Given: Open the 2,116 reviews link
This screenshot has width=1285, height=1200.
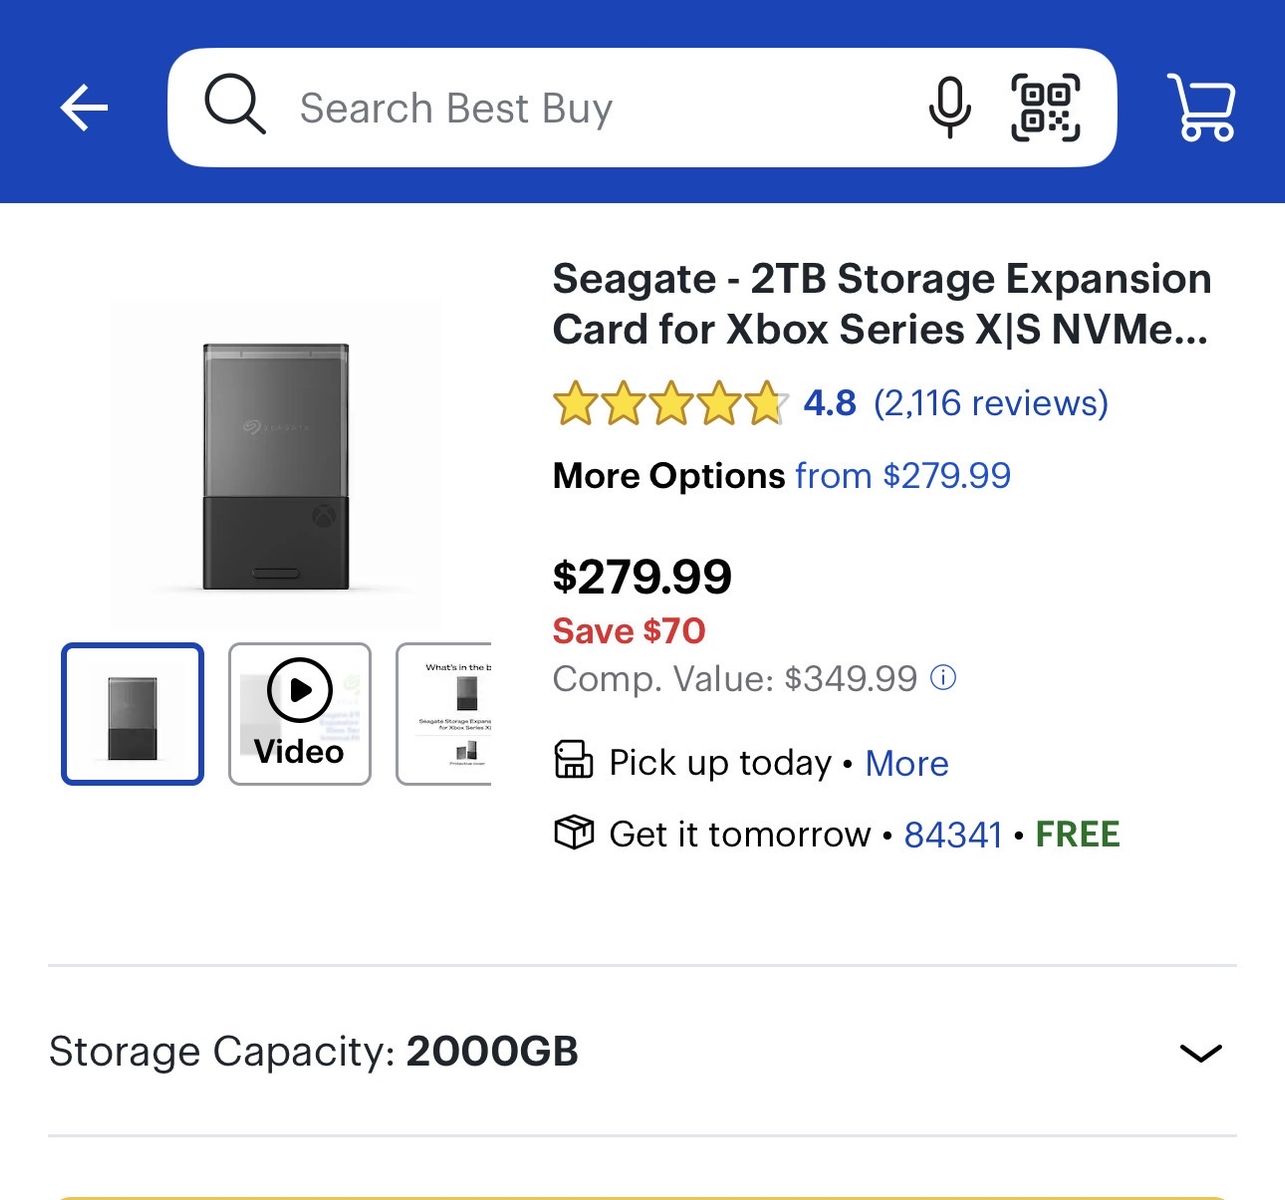Looking at the screenshot, I should pyautogui.click(x=990, y=403).
